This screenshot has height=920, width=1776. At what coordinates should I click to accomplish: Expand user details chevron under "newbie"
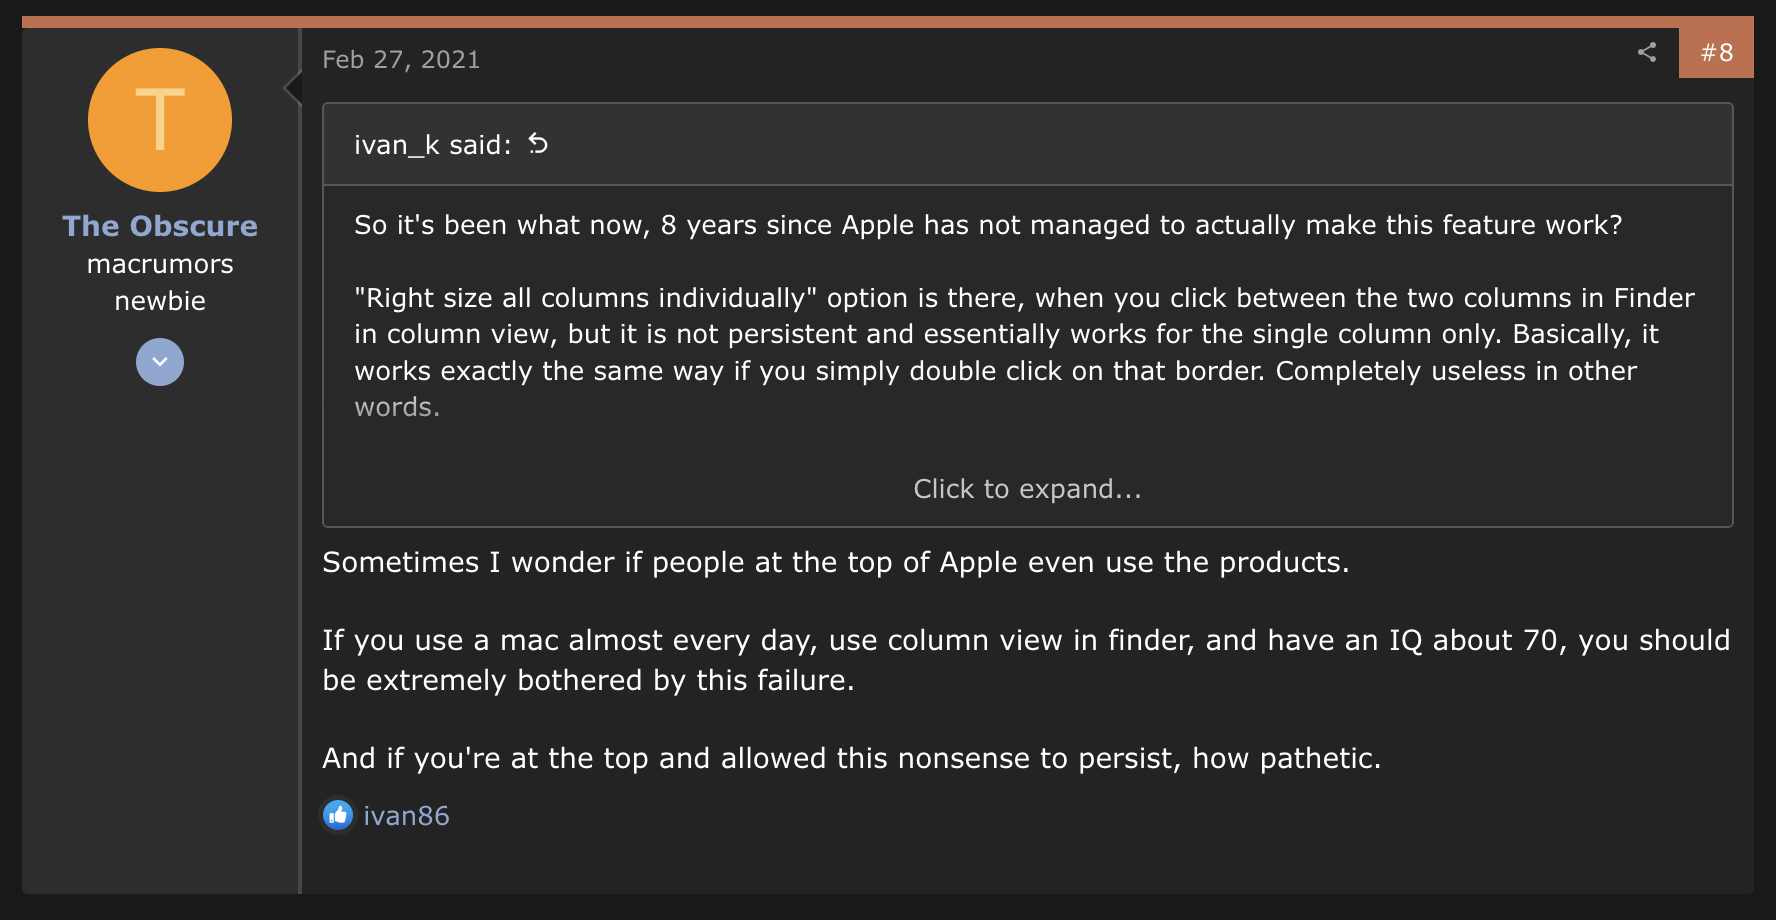tap(160, 362)
